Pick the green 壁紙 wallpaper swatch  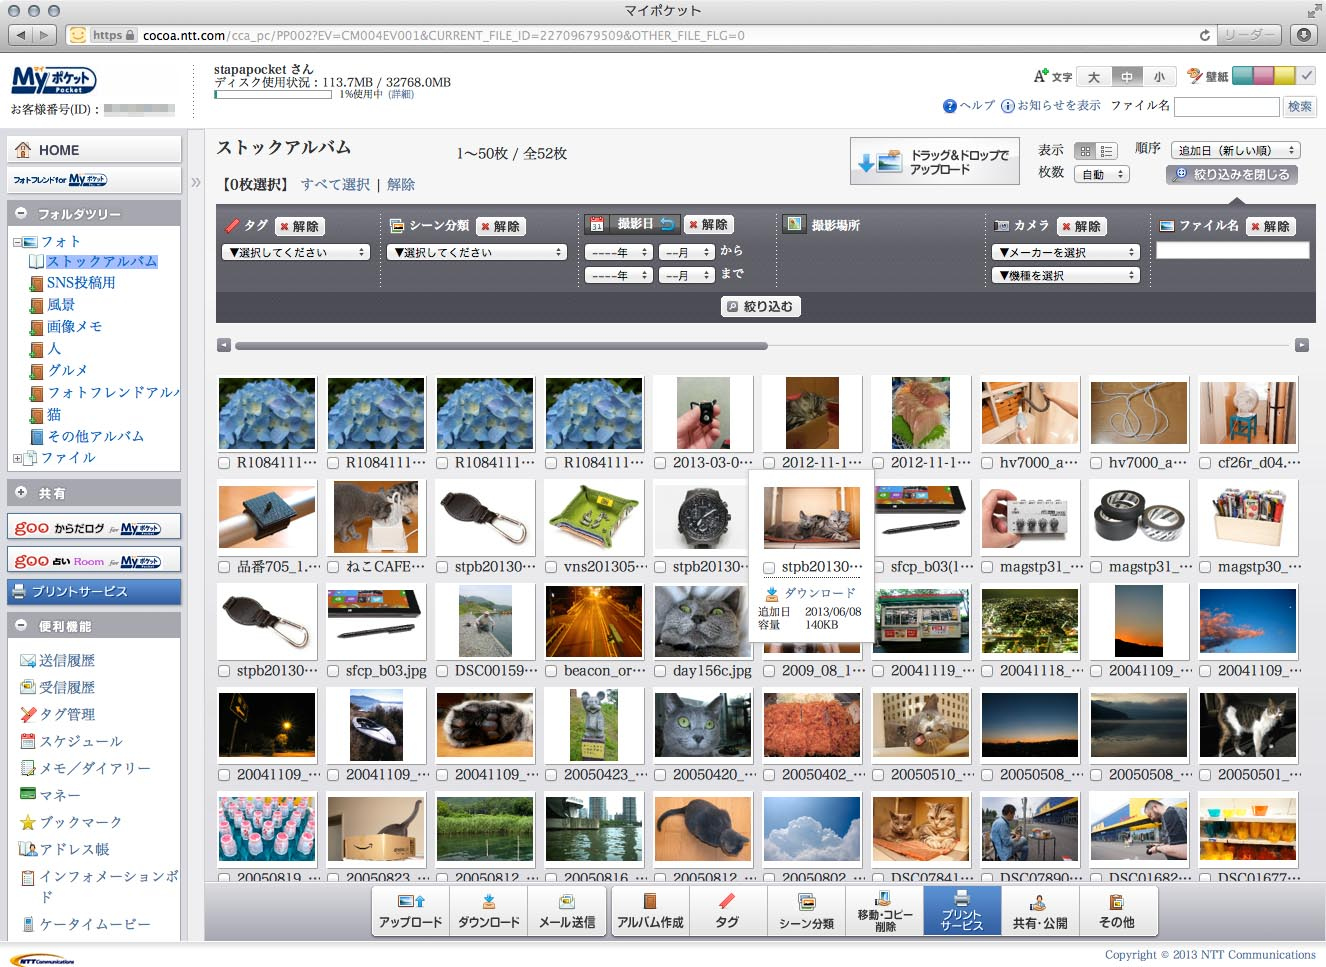point(1243,74)
